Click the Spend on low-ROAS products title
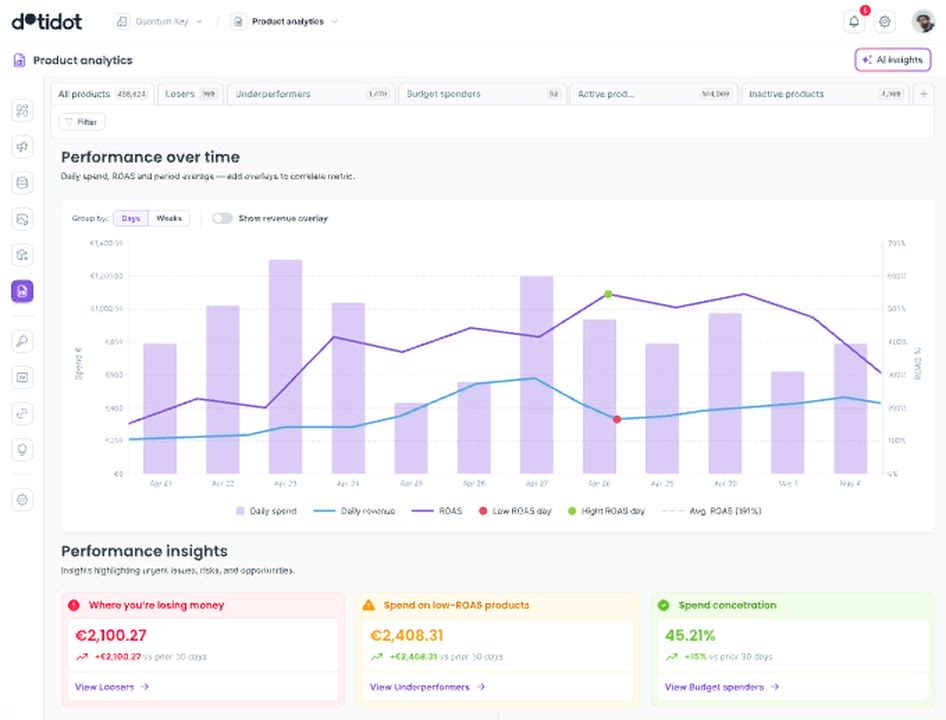 [456, 605]
